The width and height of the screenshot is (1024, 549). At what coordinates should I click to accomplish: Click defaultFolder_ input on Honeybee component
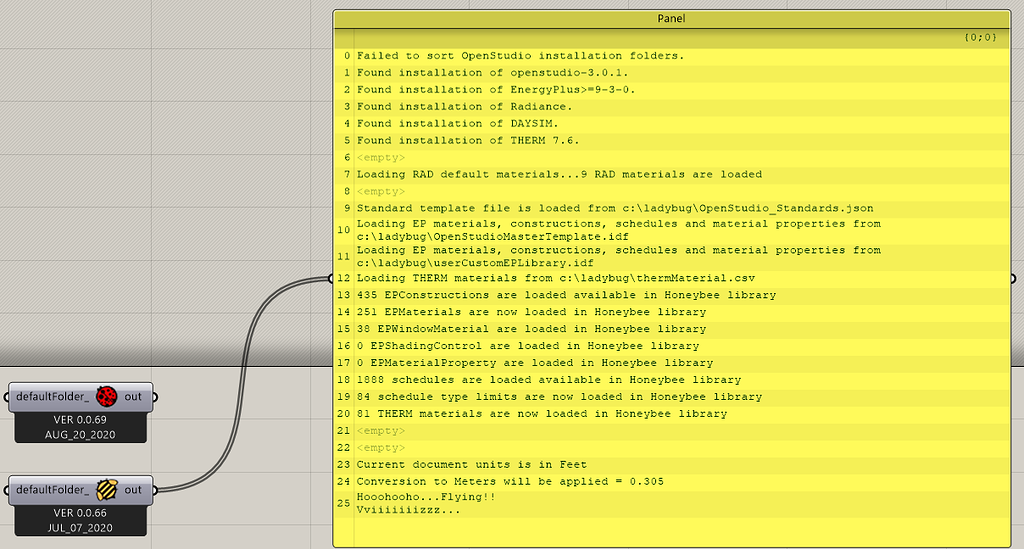pos(52,490)
